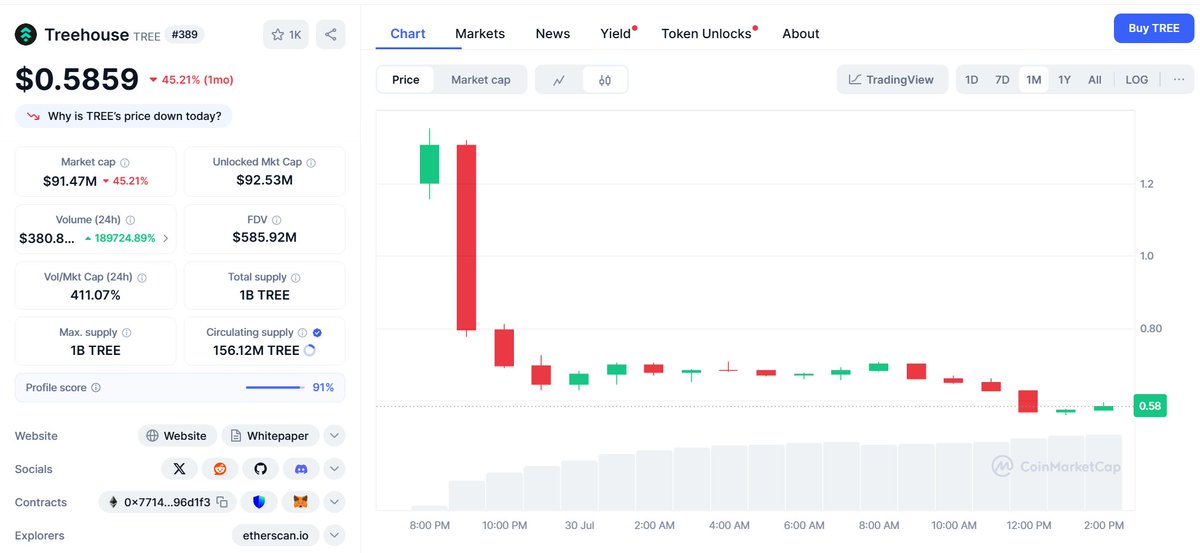
Task: Click Market cap info icon
Action: [x=125, y=162]
